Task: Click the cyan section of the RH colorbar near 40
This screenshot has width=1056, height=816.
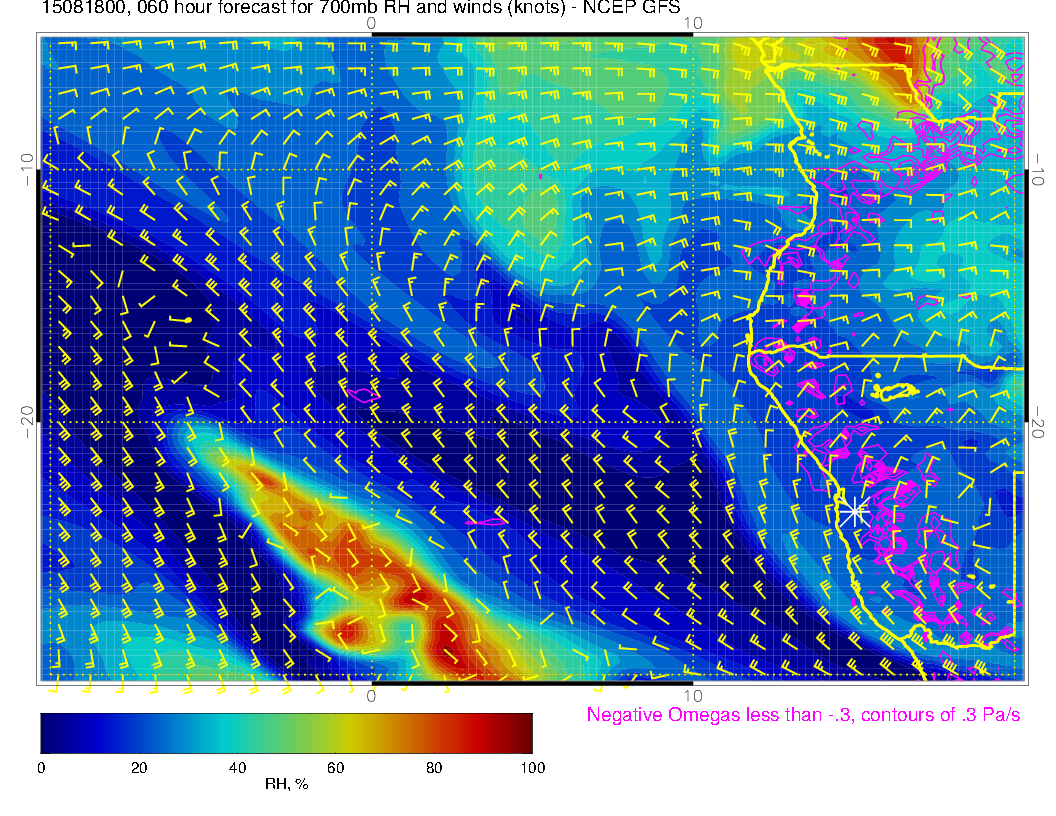Action: point(238,733)
